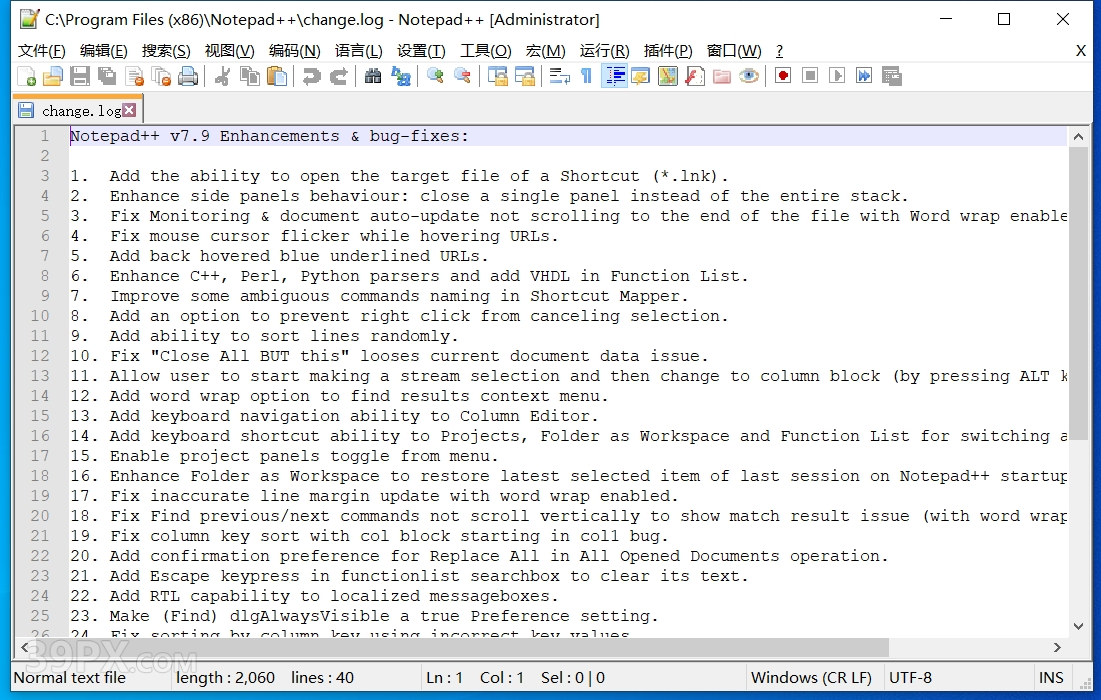The width and height of the screenshot is (1101, 700).
Task: Open the Find dialog via toolbar
Action: [x=371, y=76]
